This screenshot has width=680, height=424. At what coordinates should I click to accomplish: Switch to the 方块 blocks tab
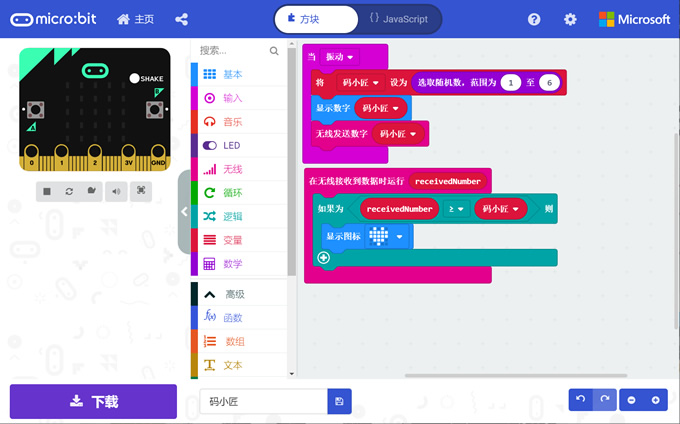click(317, 19)
